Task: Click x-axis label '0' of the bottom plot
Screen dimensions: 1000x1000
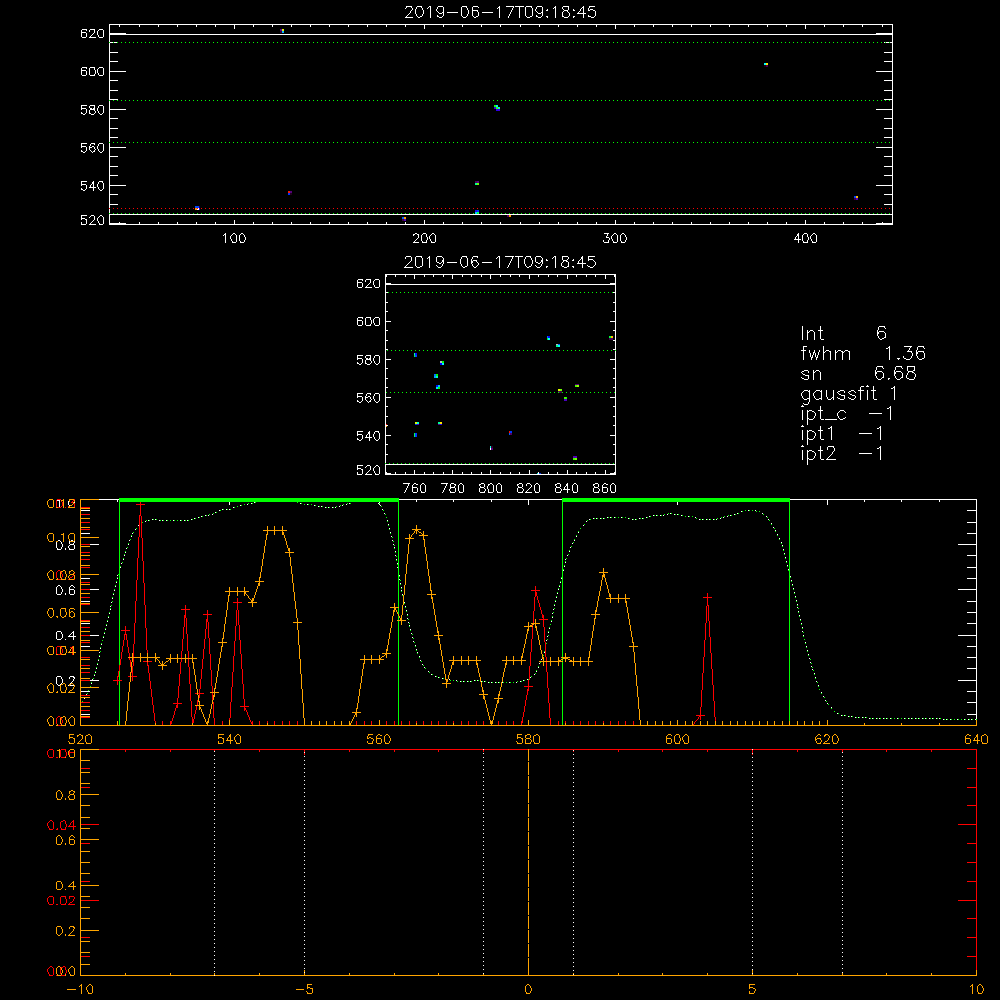Action: click(x=528, y=989)
